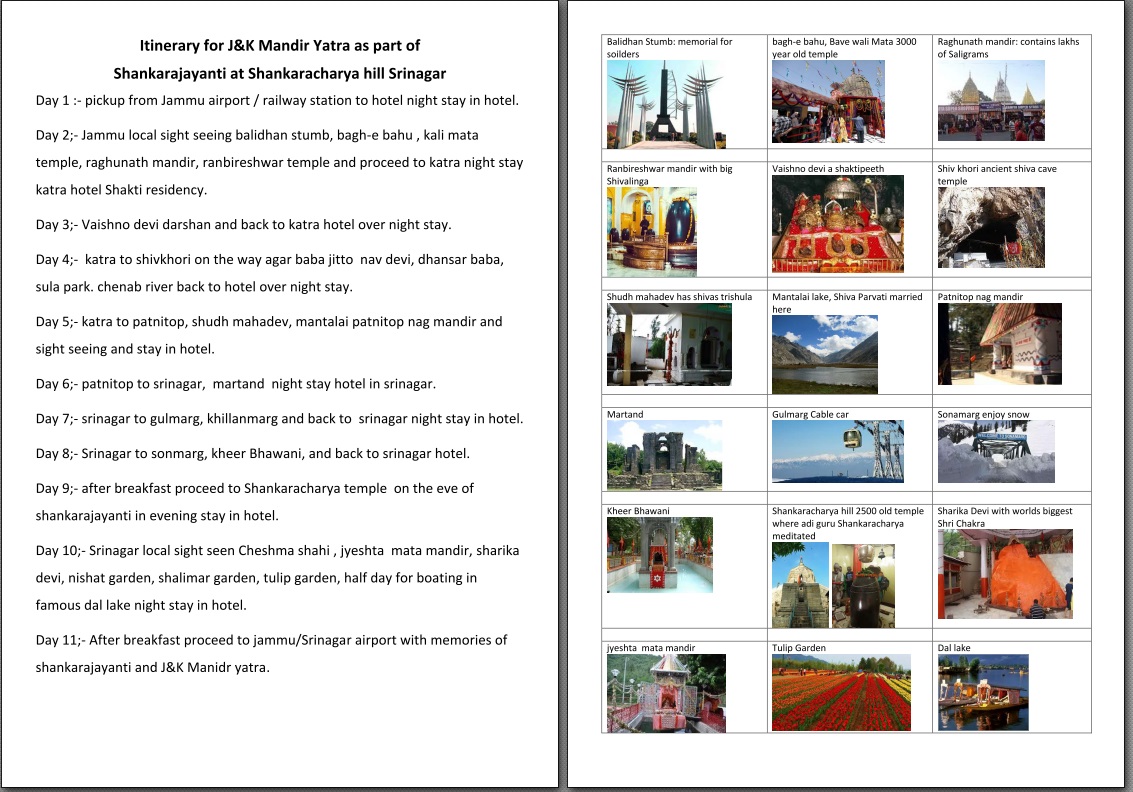Select the Bagh-e Bahu temple image
The image size is (1133, 792).
828,101
